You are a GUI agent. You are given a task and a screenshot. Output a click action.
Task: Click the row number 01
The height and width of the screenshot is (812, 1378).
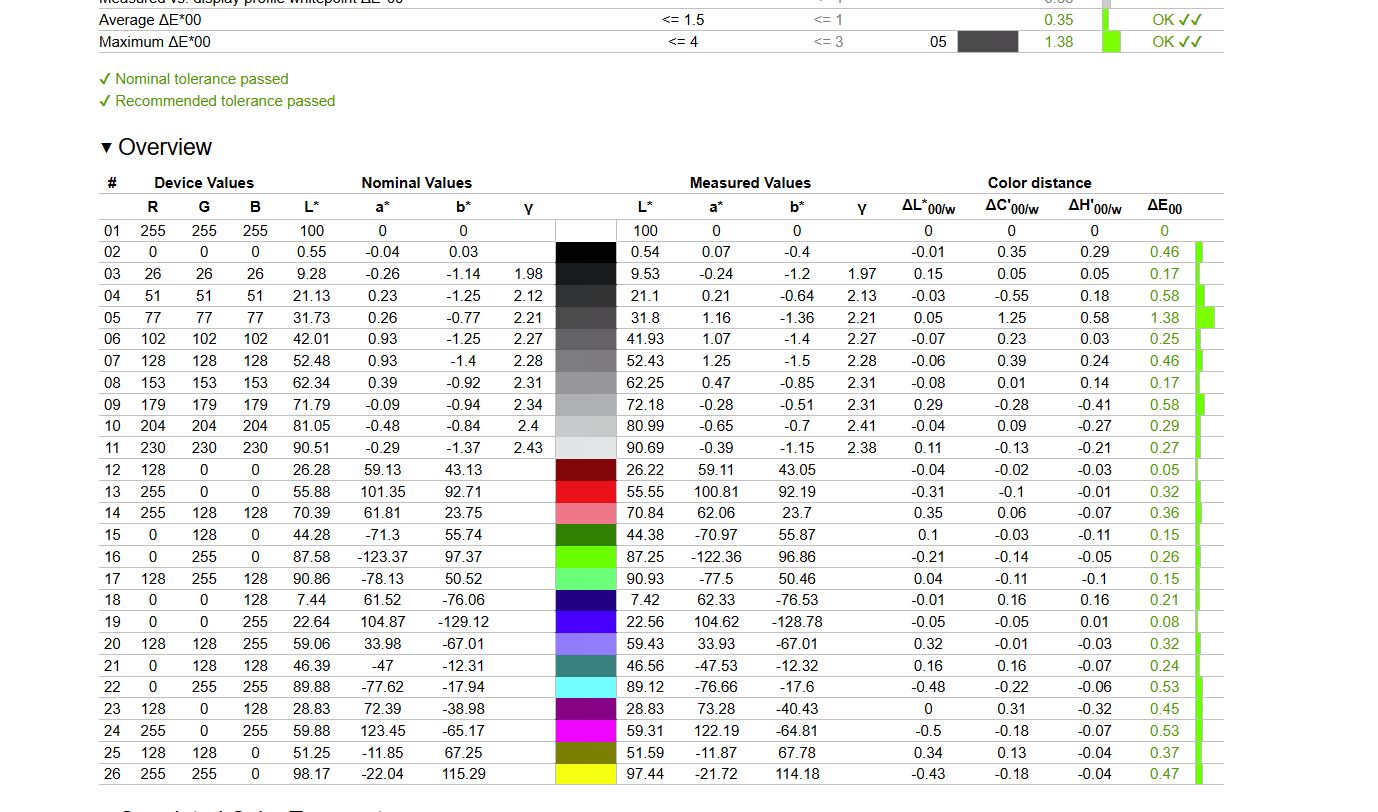pos(112,231)
